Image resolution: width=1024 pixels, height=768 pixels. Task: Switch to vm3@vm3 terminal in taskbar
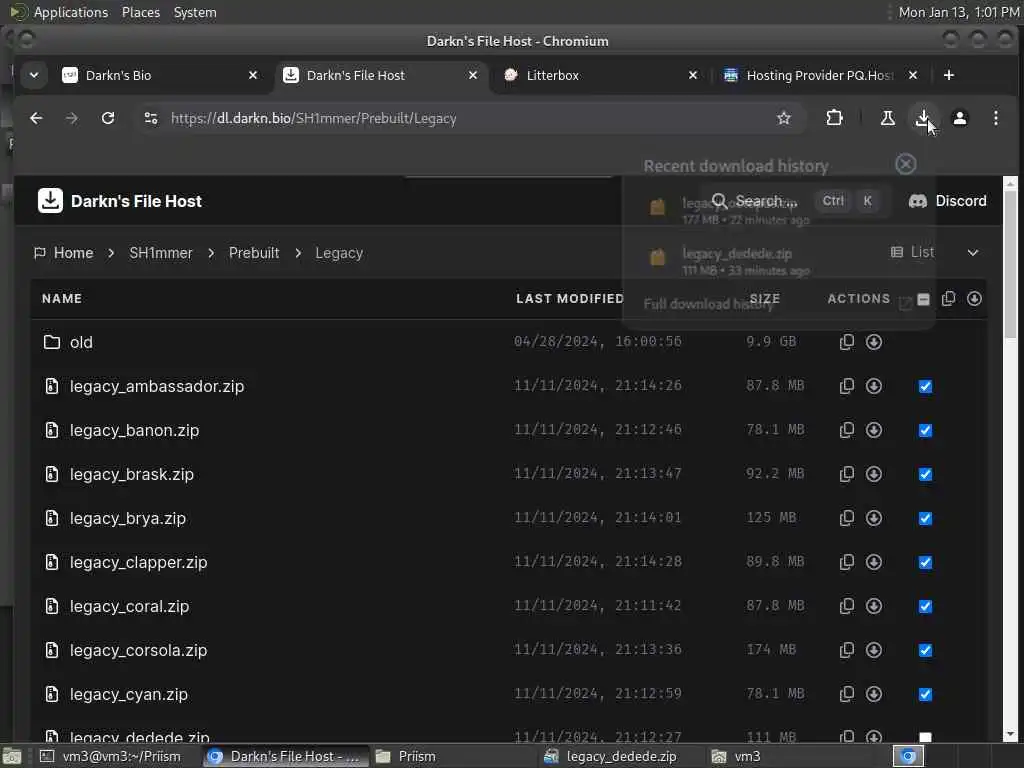coord(111,756)
